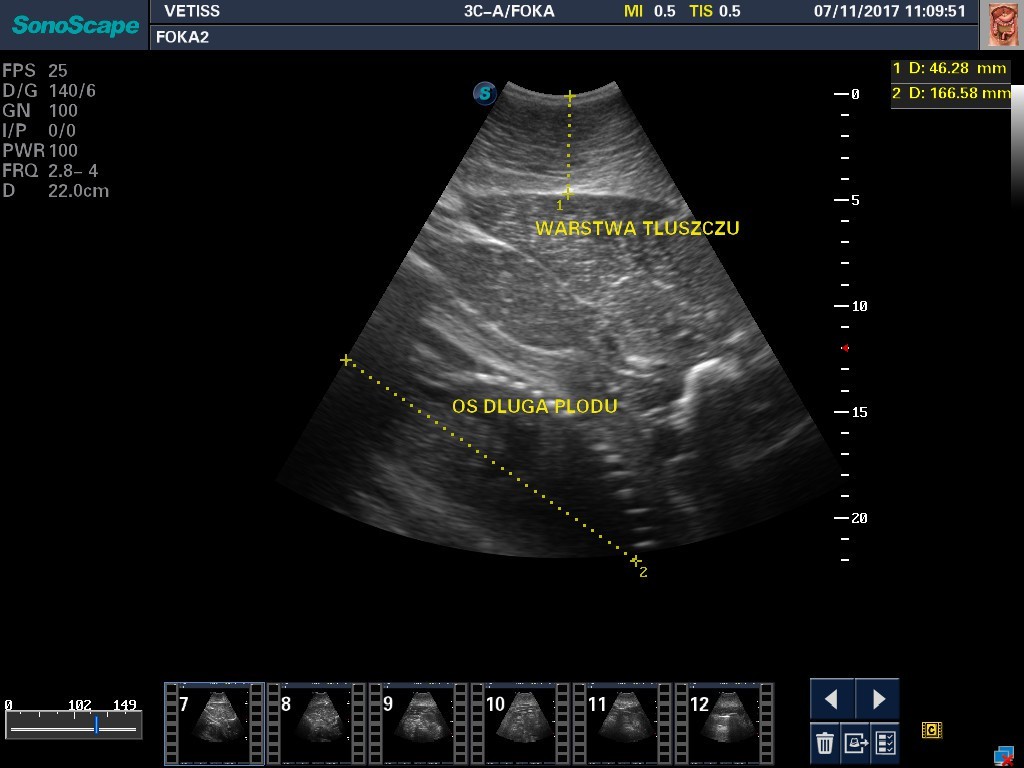Go to previous clip thumbnails page
The image size is (1024, 768).
[x=832, y=698]
